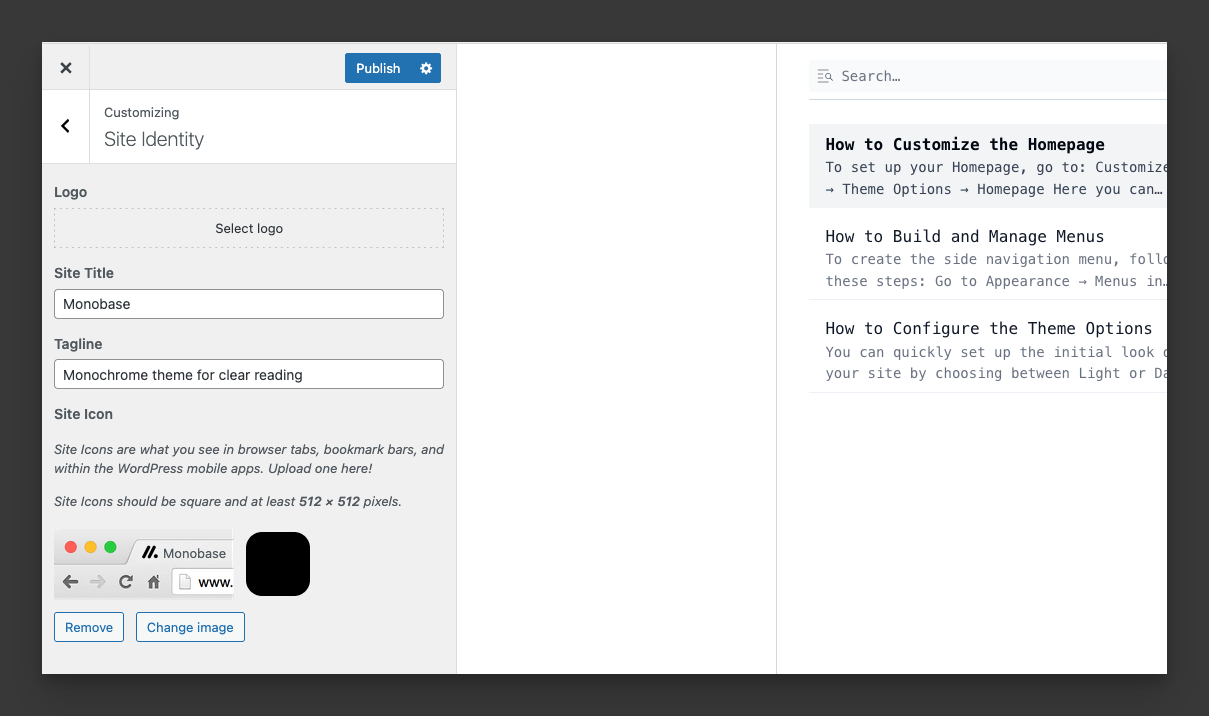Click the Publish button

coord(378,68)
